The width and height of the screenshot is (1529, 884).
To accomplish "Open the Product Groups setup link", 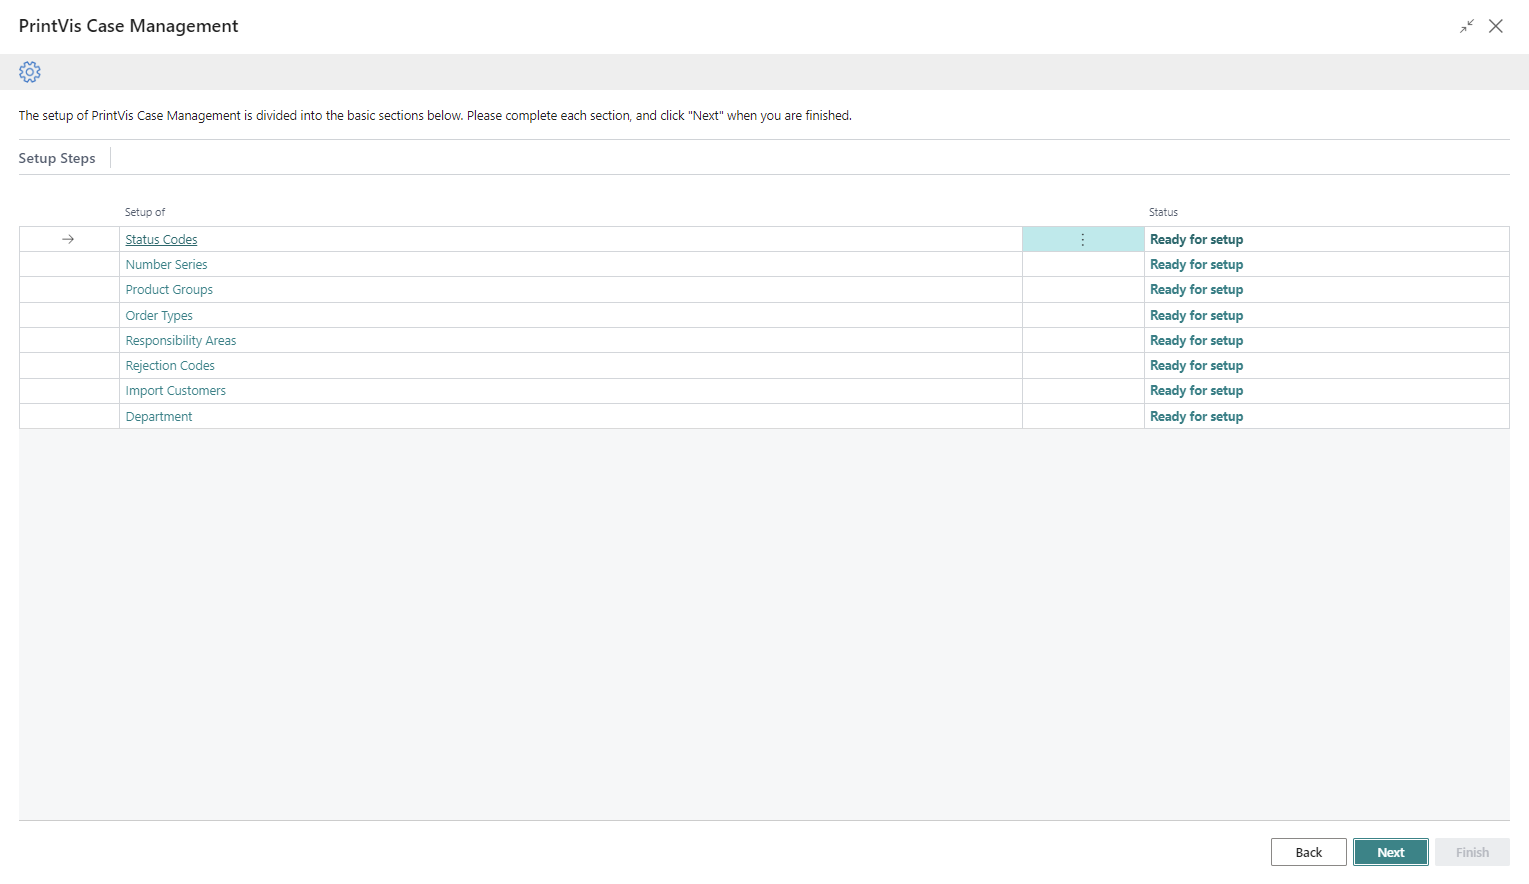I will click(x=169, y=290).
